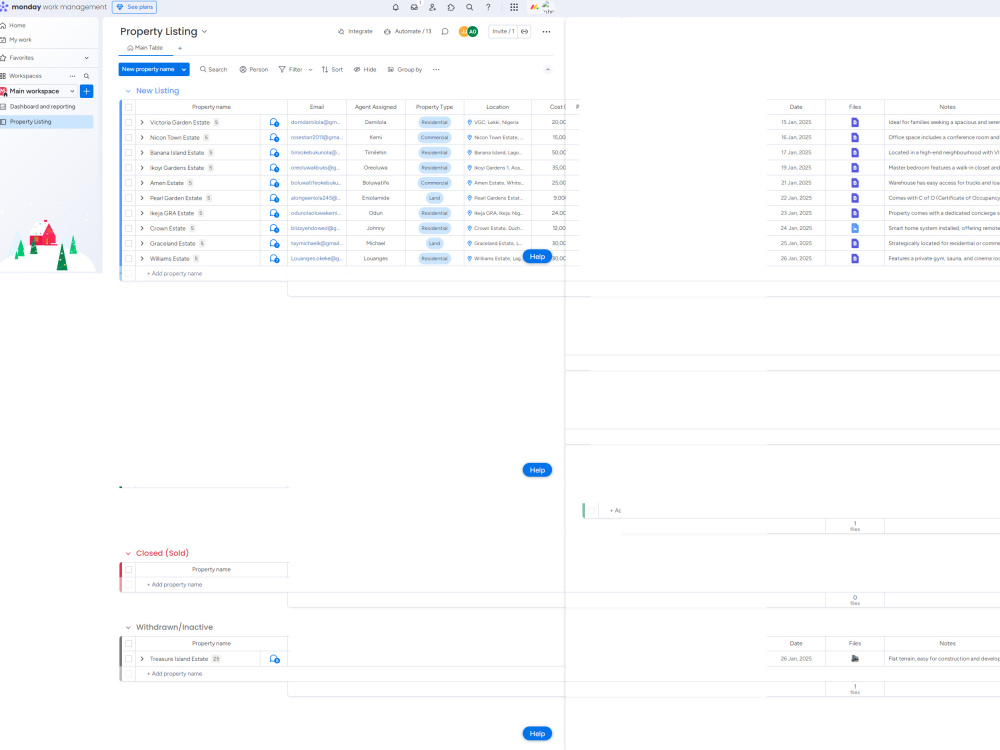Open Automate / 13

pos(408,31)
